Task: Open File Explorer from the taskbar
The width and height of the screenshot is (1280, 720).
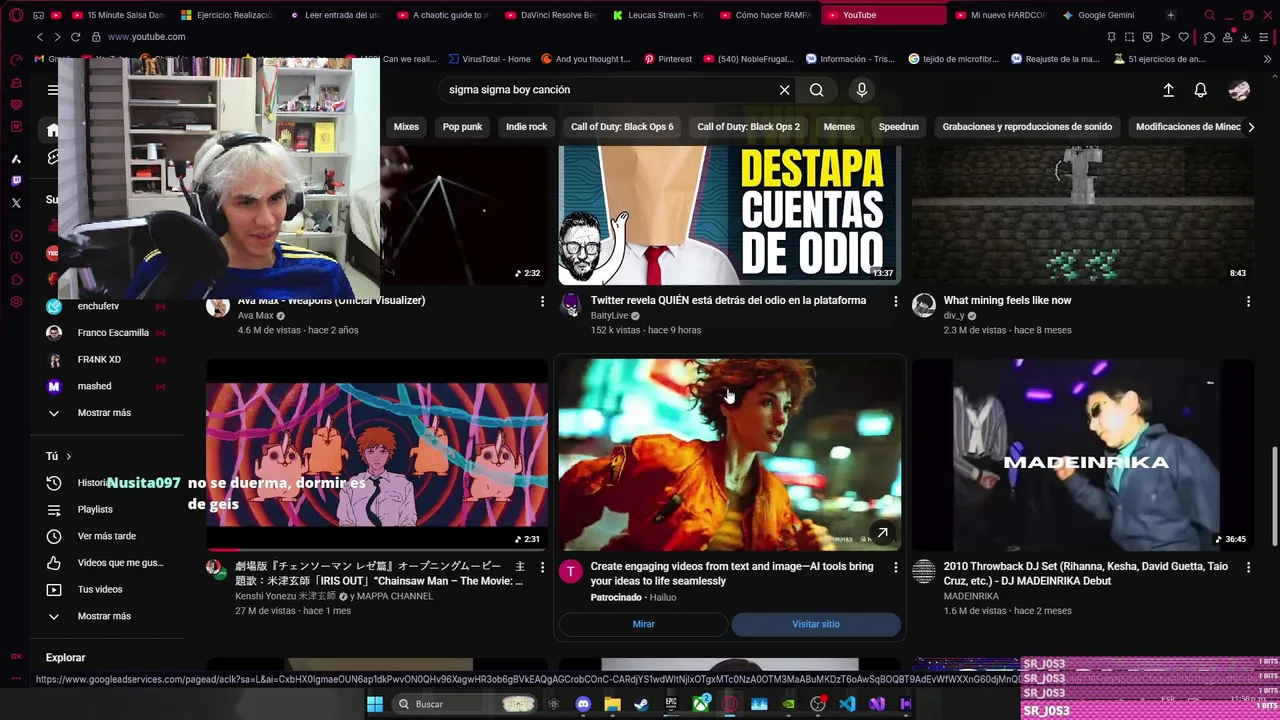Action: [612, 704]
